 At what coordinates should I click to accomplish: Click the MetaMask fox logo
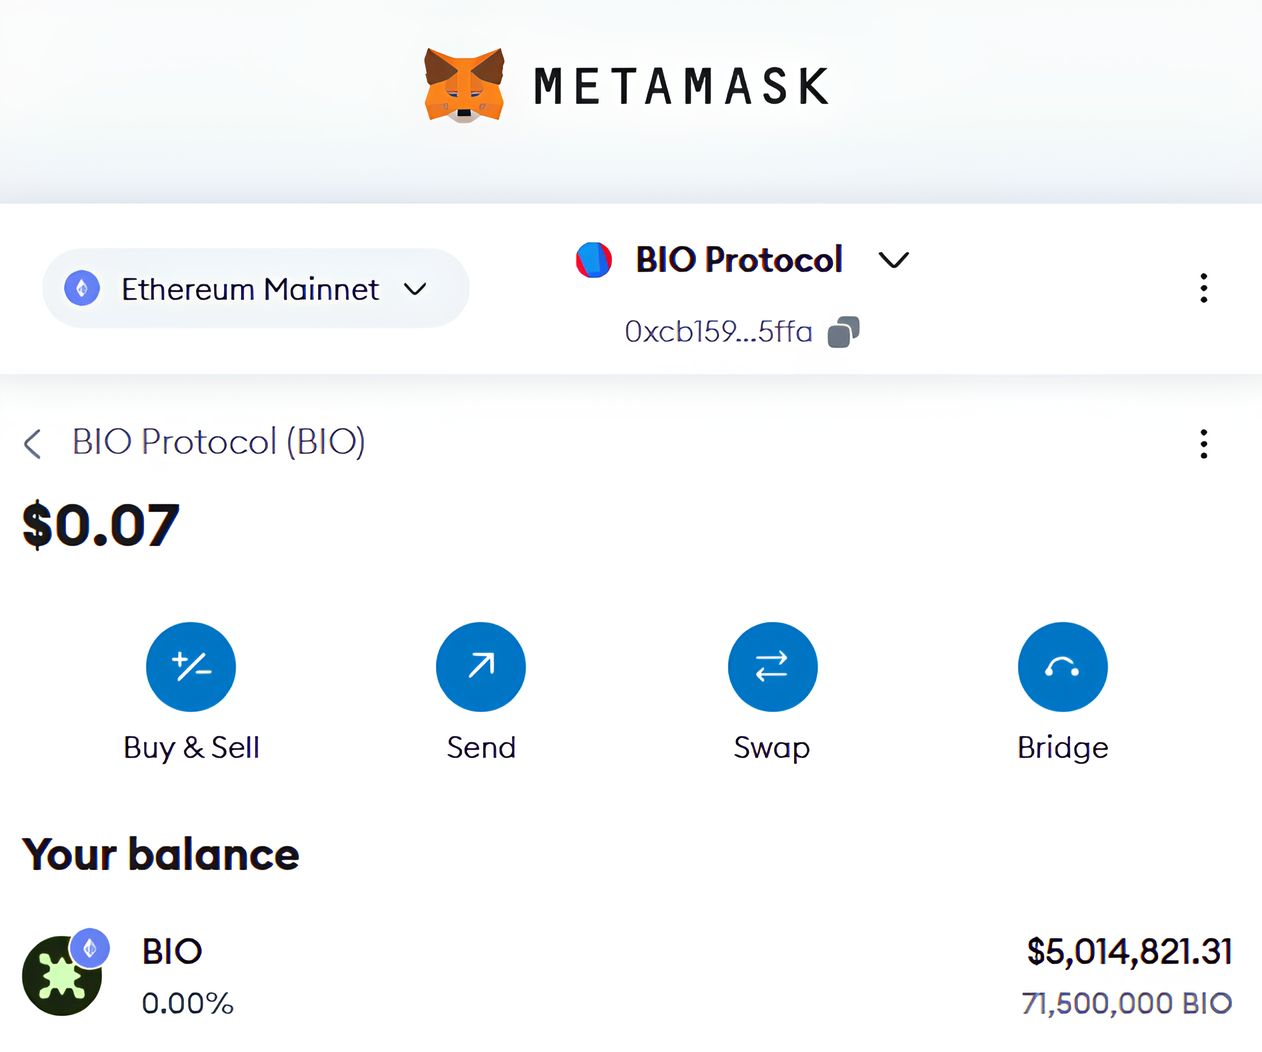click(x=464, y=86)
